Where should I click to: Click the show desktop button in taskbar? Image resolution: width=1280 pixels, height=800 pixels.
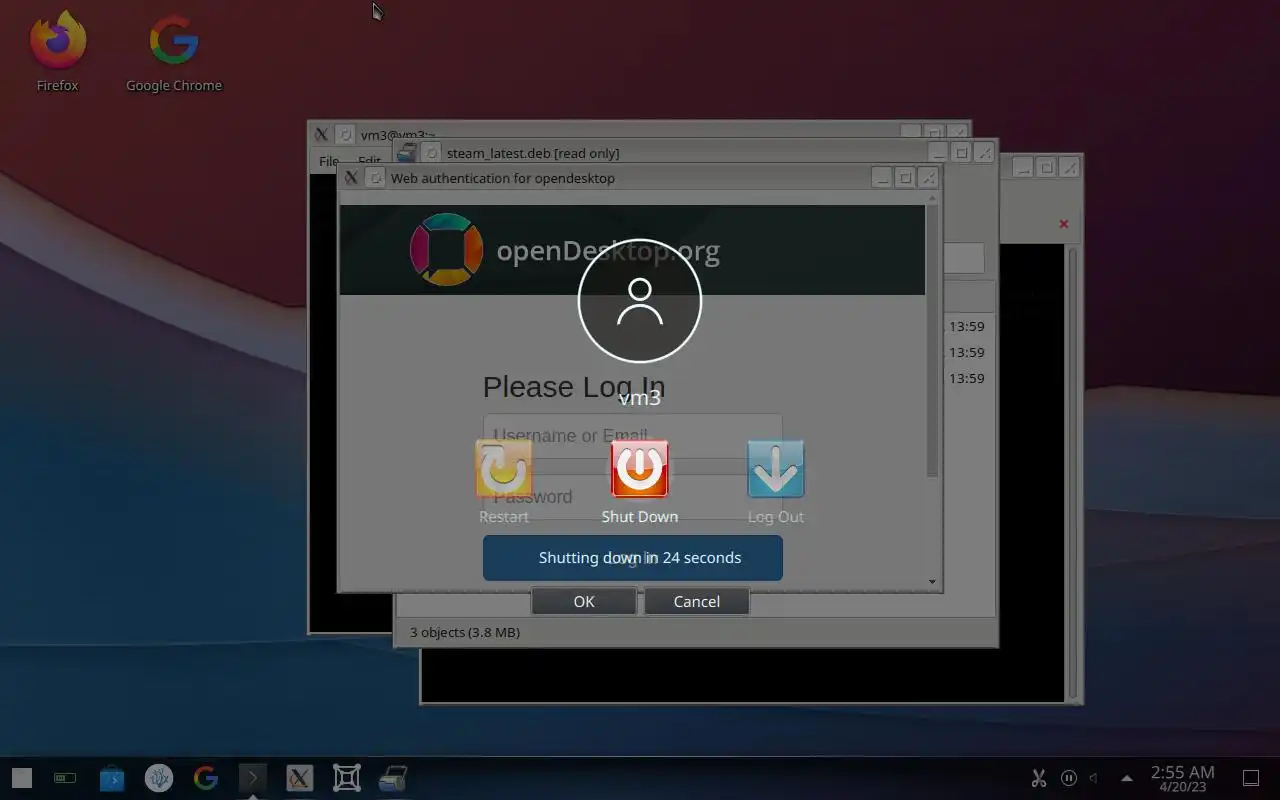tap(1250, 778)
